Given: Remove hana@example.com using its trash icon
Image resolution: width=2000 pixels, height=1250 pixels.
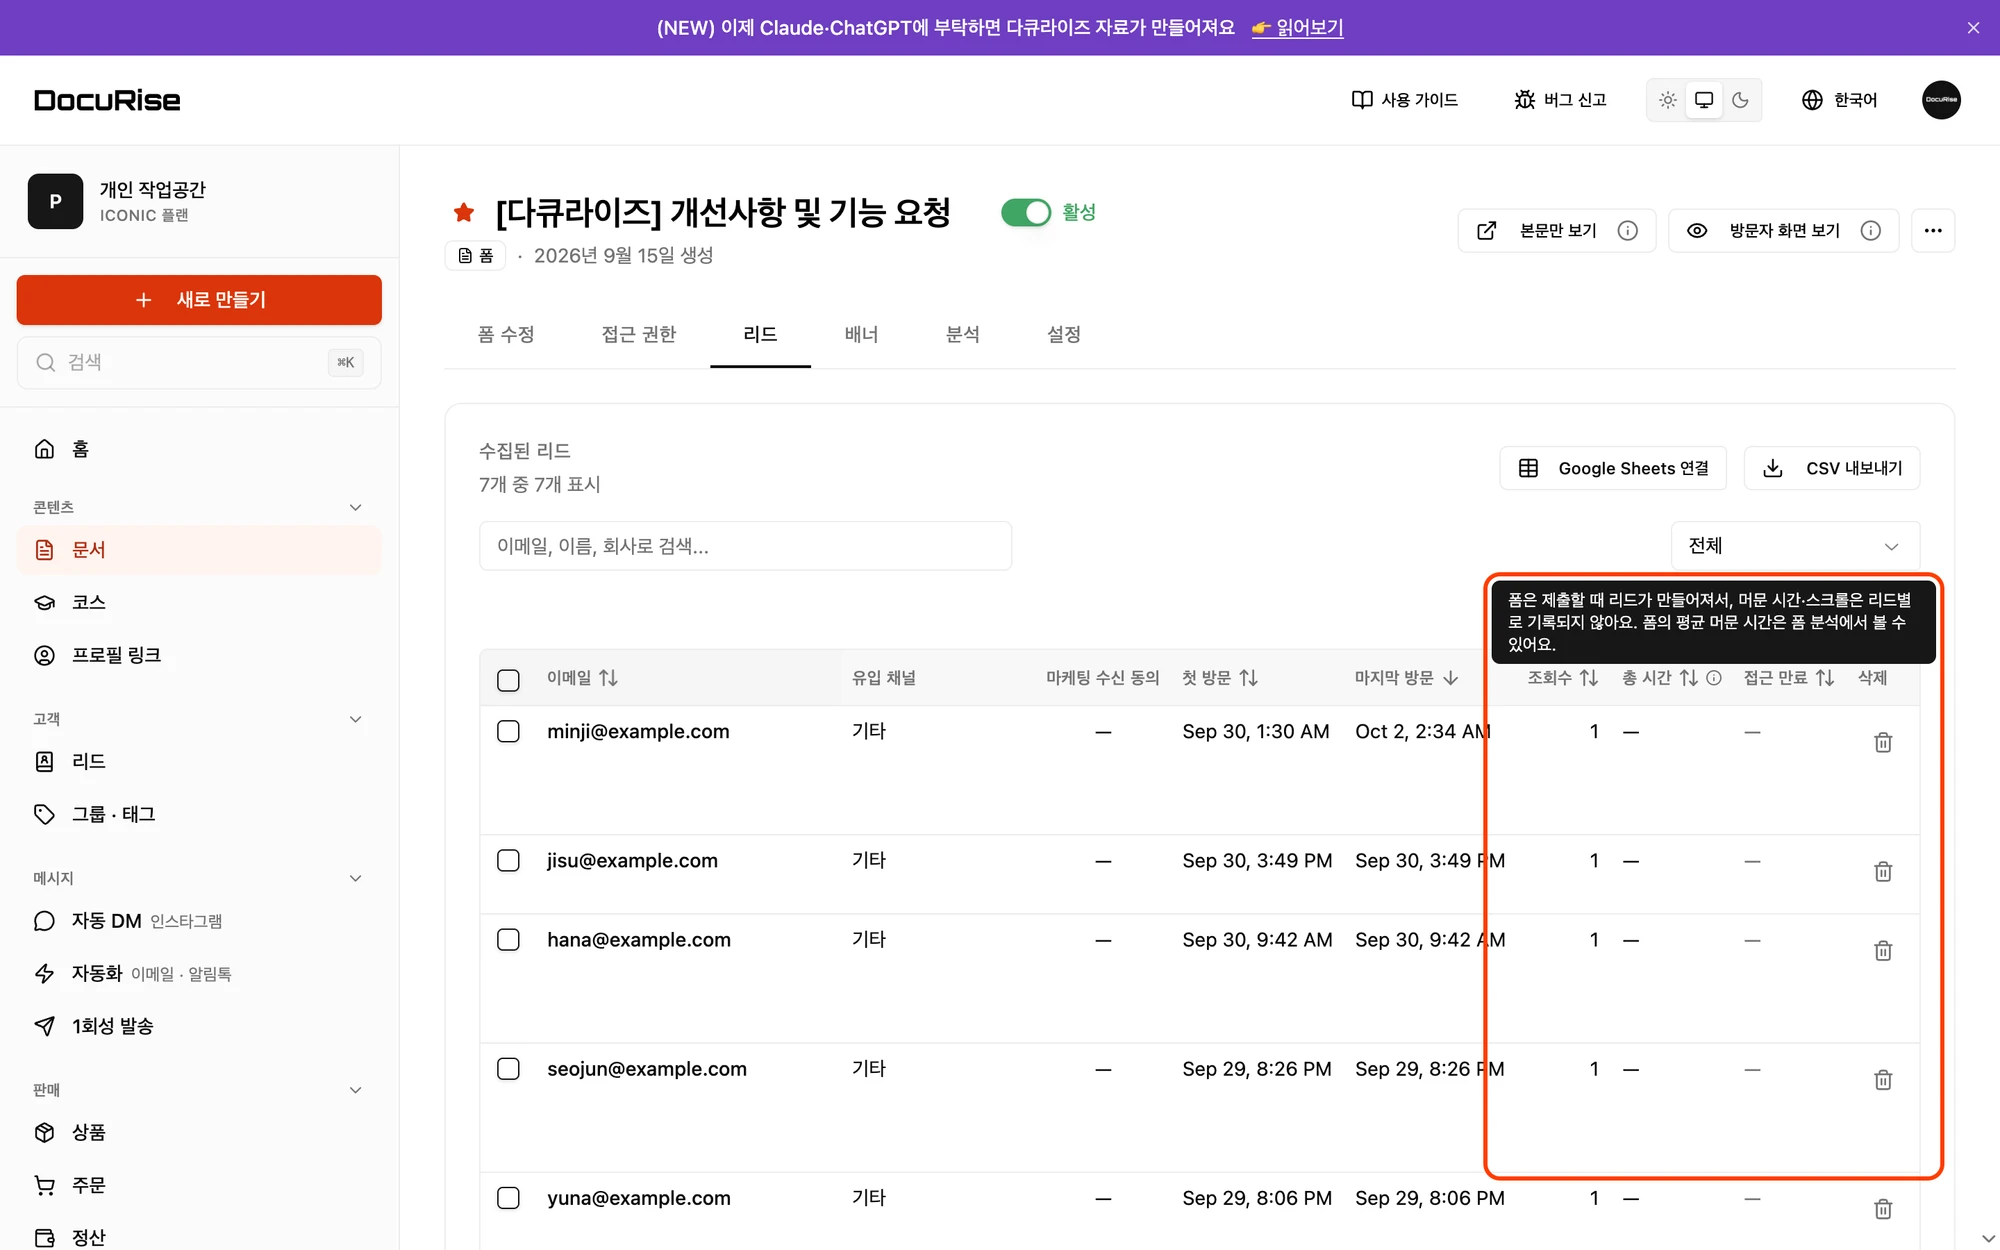Looking at the screenshot, I should [1883, 950].
